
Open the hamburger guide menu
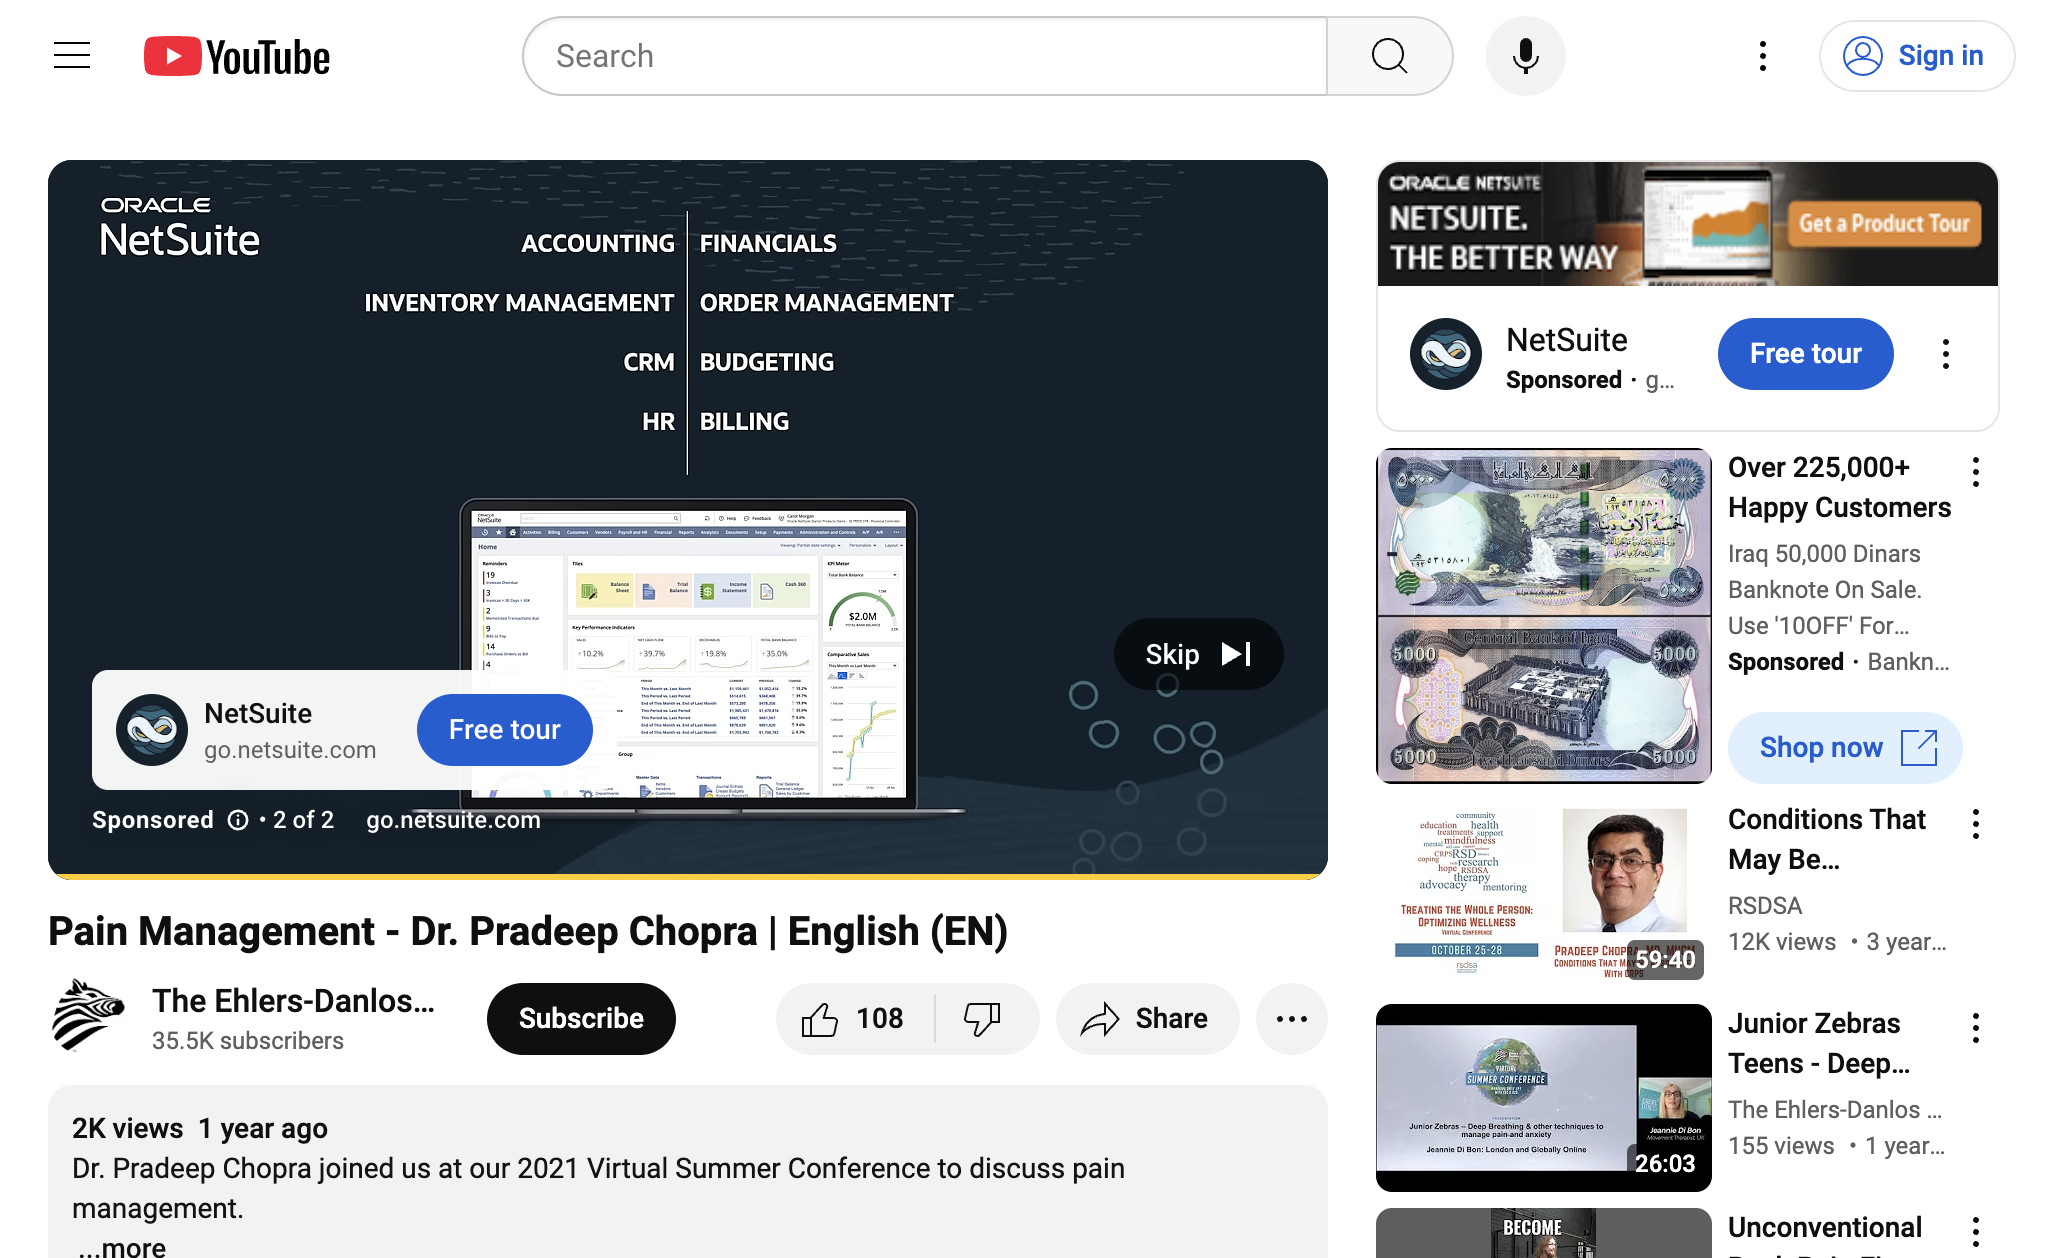tap(72, 56)
